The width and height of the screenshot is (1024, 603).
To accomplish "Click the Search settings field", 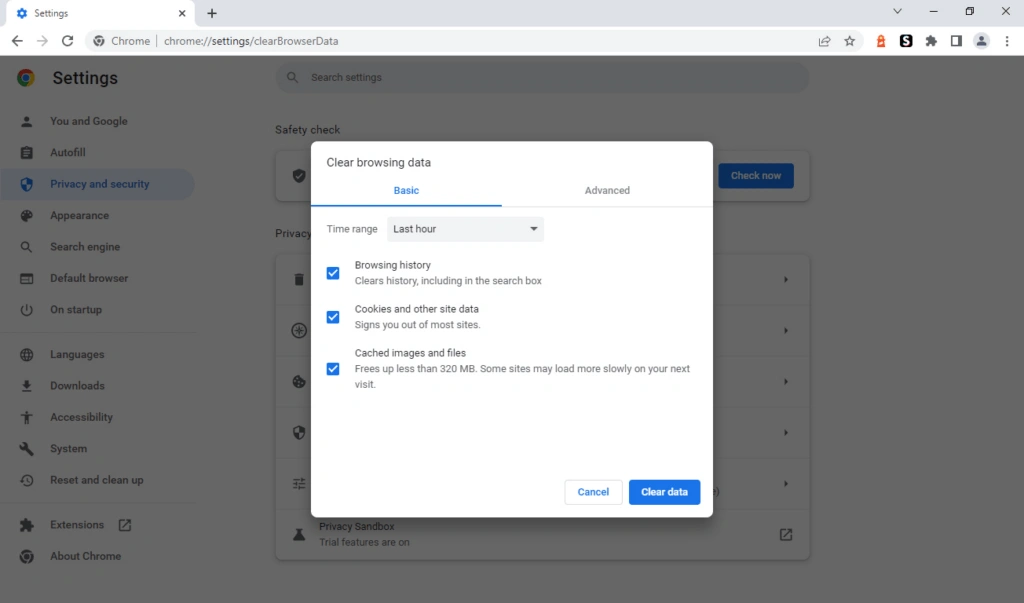I will 542,78.
